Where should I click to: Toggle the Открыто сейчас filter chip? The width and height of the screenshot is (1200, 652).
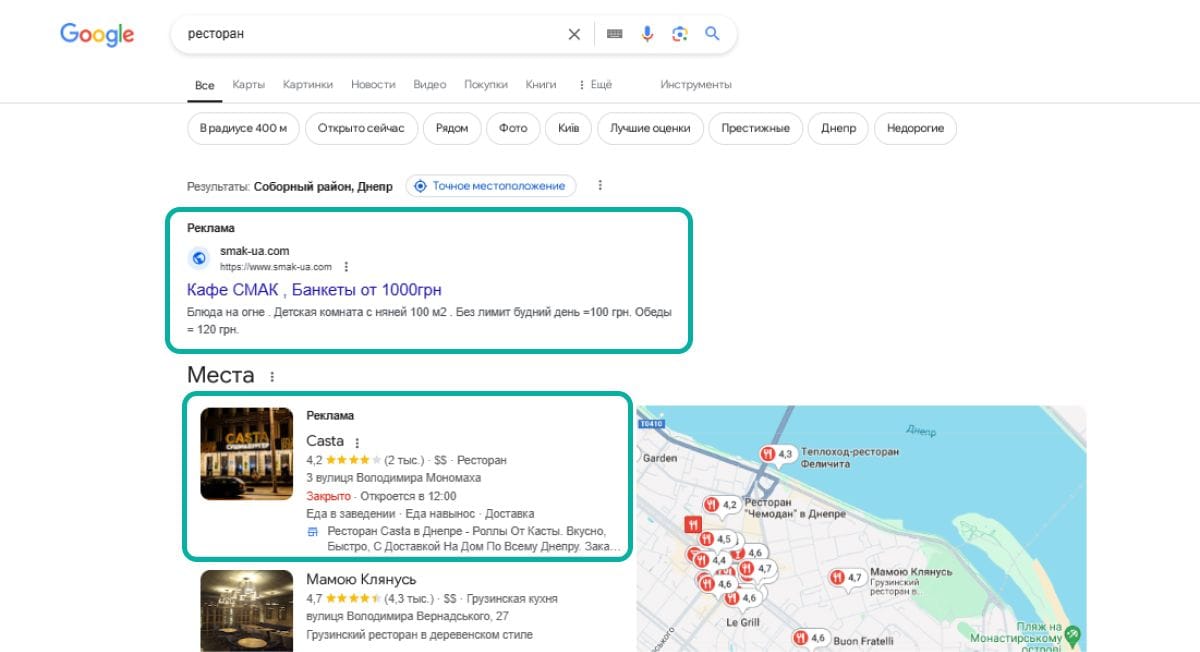pos(361,129)
